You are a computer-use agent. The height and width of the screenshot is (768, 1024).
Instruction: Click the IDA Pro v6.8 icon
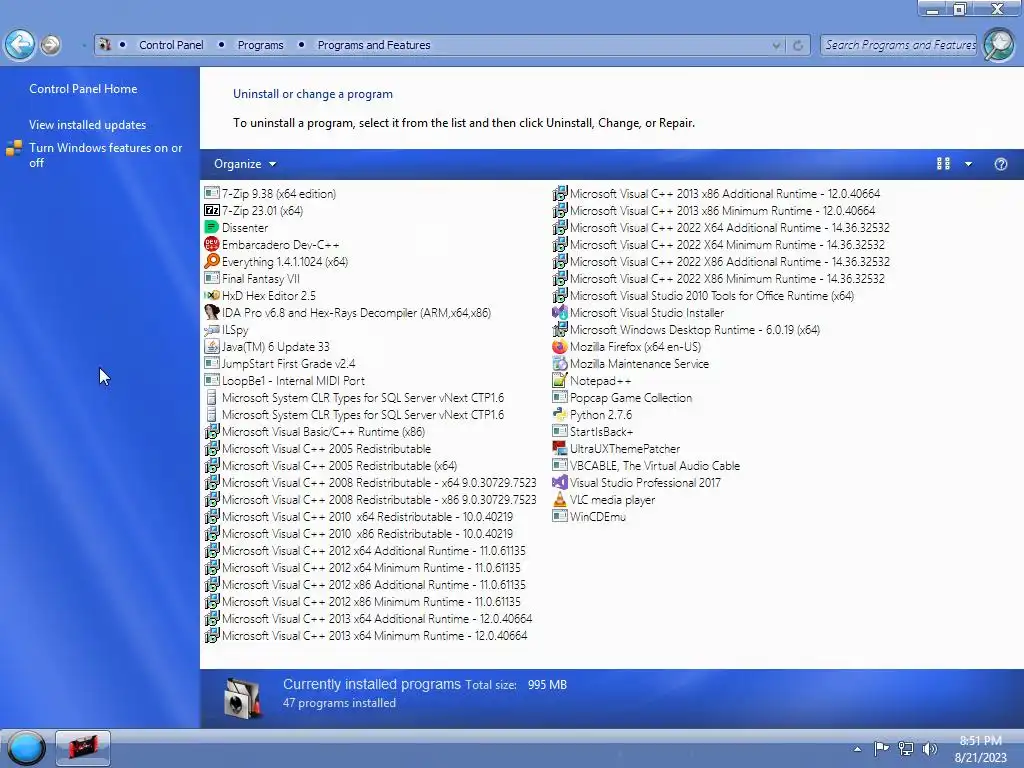pos(212,312)
